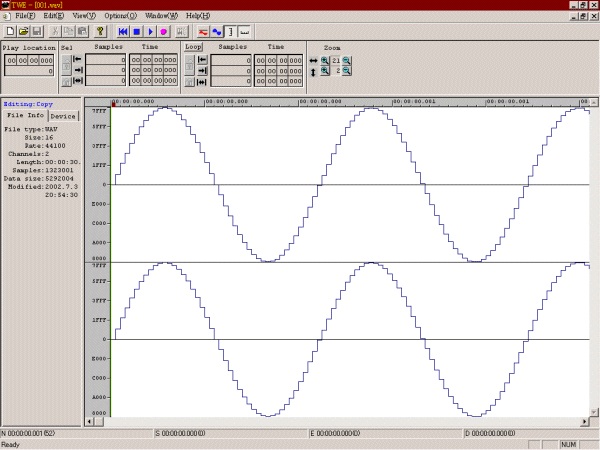This screenshot has height=450, width=600.
Task: Toggle the ruler display toolbar button
Action: [x=244, y=31]
